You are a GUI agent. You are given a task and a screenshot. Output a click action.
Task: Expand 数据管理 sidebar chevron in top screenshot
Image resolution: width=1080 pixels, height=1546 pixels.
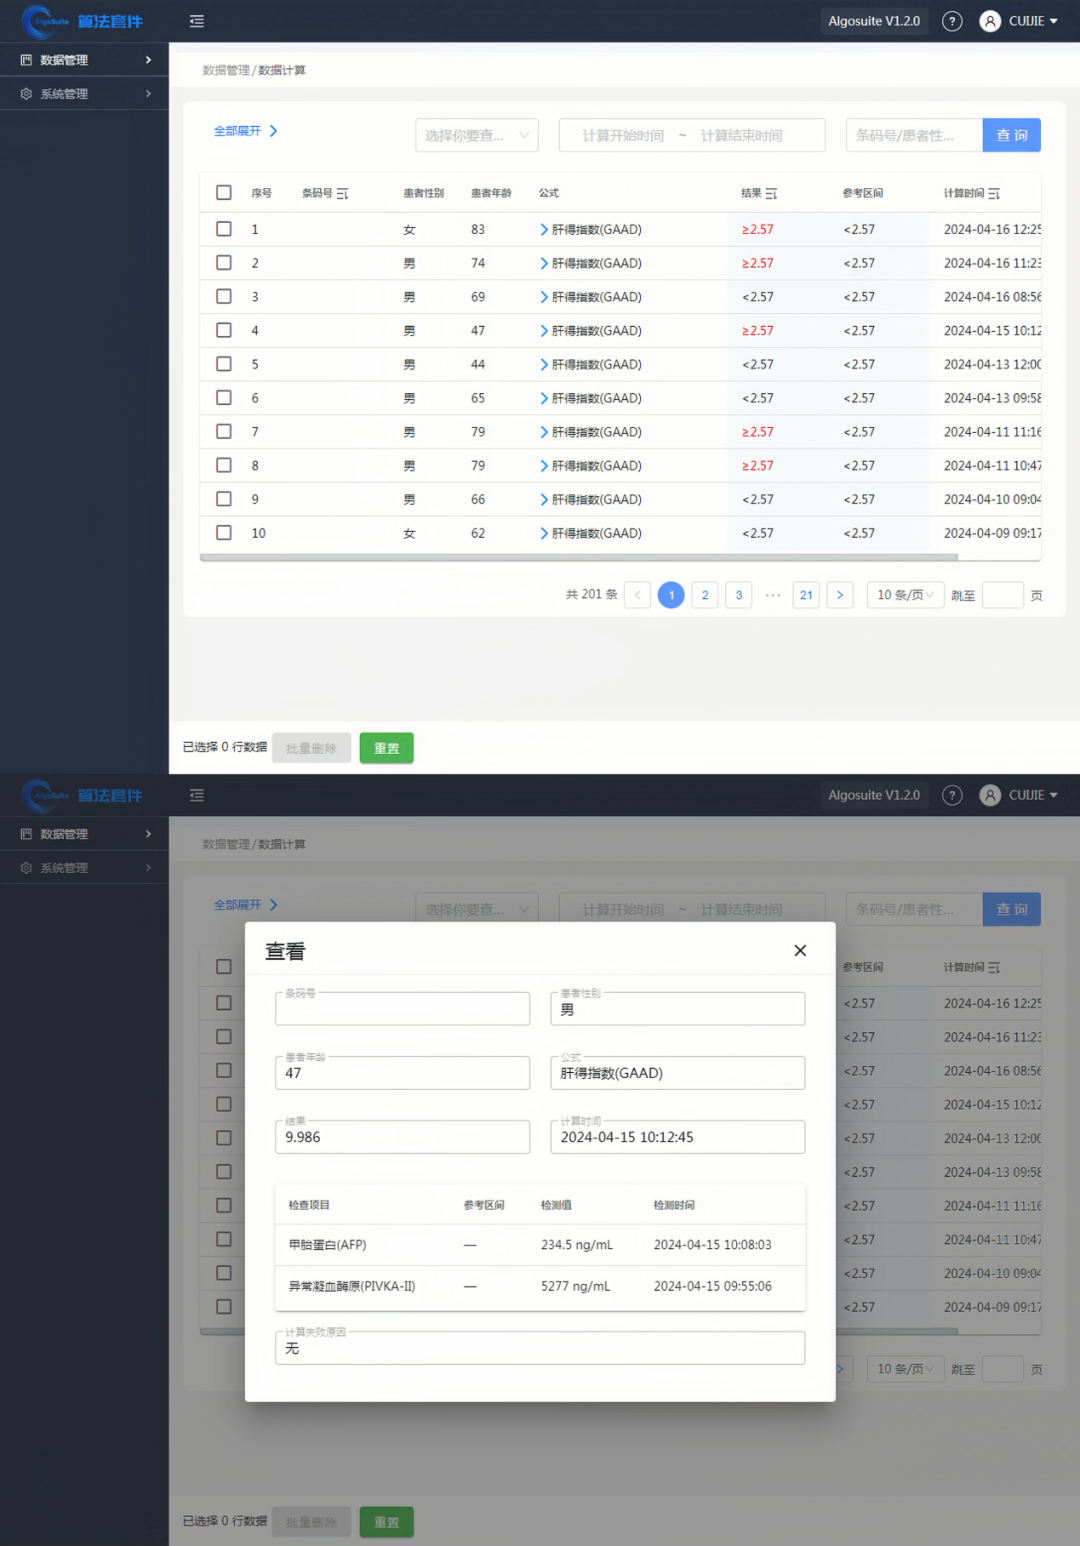(x=148, y=60)
